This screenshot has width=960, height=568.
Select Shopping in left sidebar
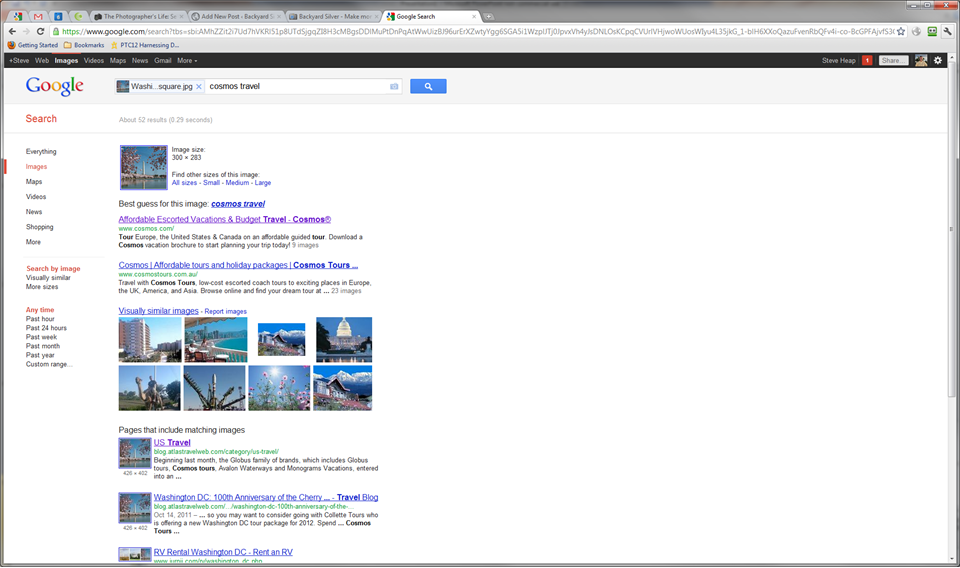pyautogui.click(x=40, y=227)
